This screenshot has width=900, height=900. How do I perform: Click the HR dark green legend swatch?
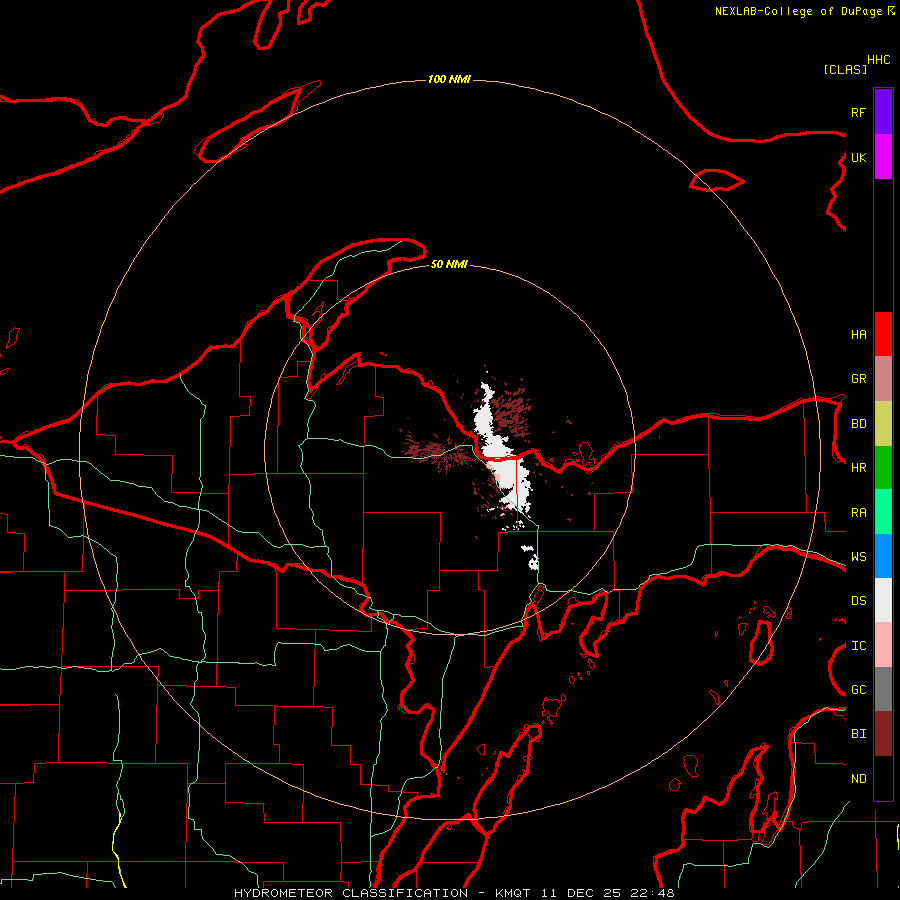coord(883,468)
